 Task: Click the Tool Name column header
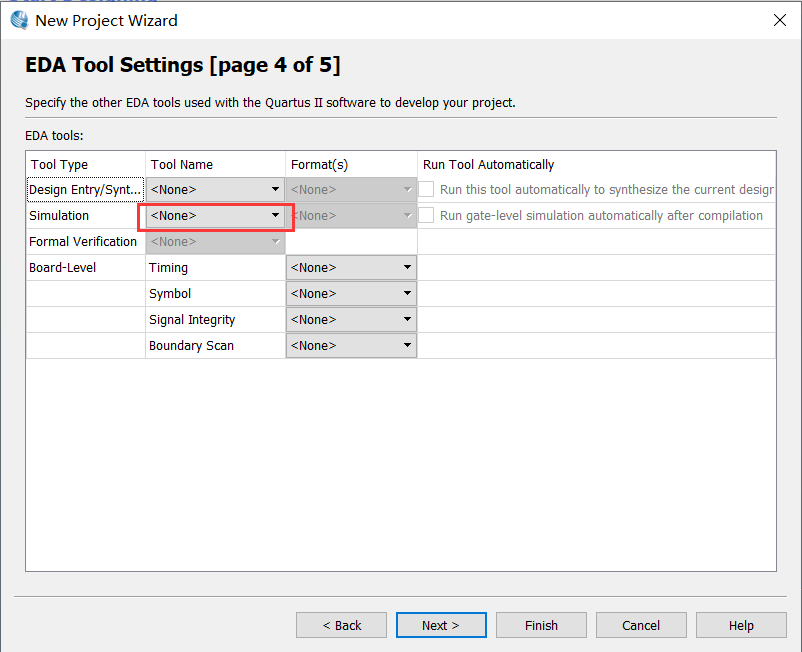[x=215, y=165]
